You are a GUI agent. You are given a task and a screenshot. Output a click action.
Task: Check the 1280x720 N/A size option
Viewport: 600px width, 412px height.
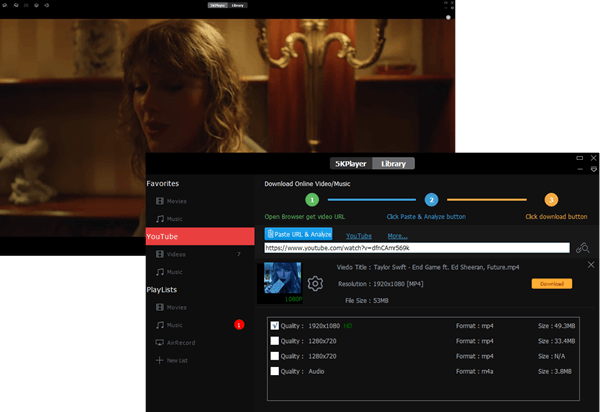275,356
